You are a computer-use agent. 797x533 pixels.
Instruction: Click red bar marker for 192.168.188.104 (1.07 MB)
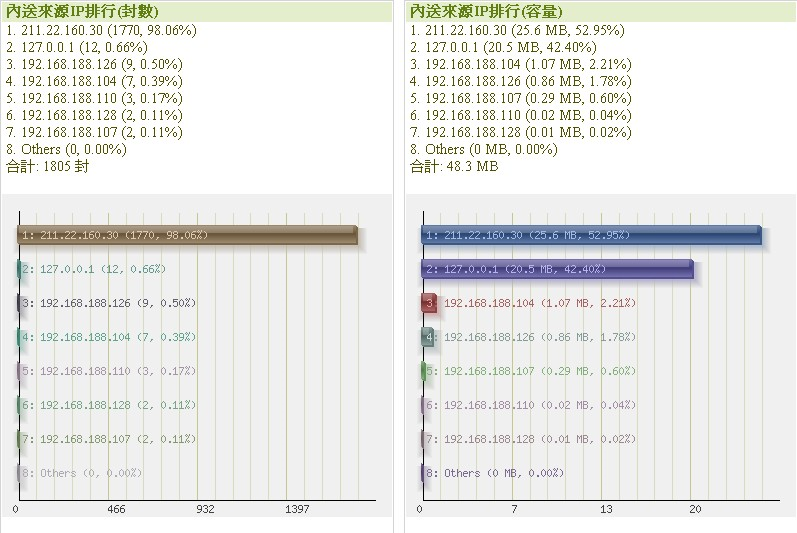pyautogui.click(x=429, y=303)
